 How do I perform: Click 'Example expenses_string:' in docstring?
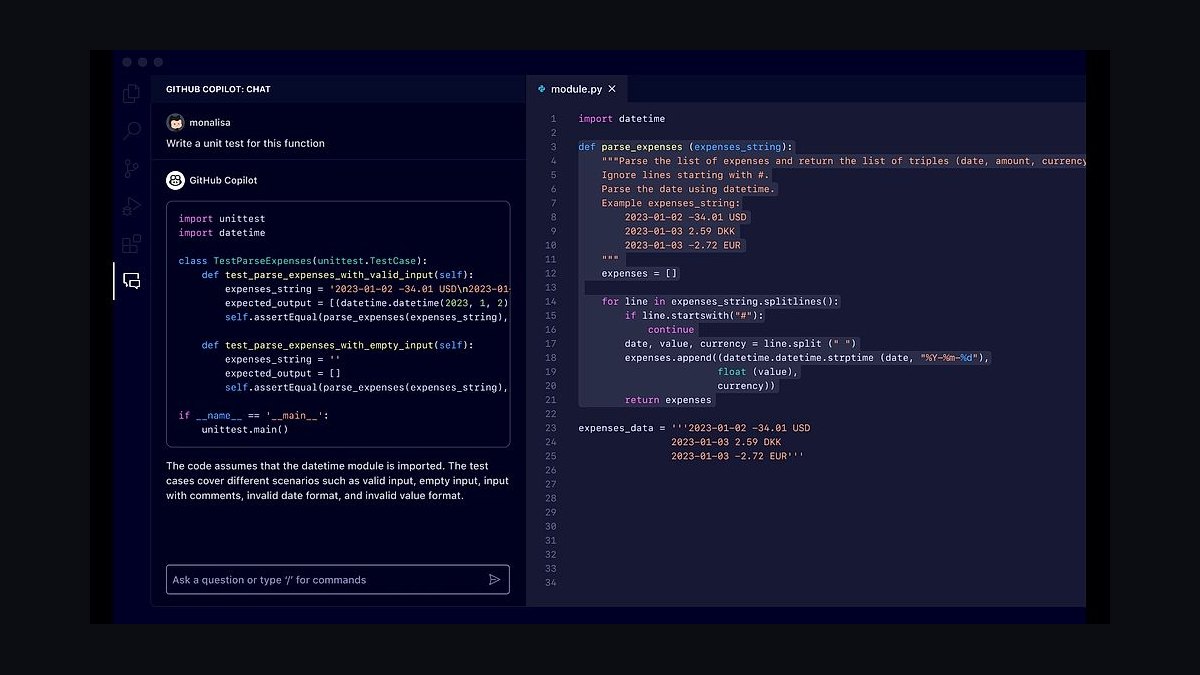(671, 203)
